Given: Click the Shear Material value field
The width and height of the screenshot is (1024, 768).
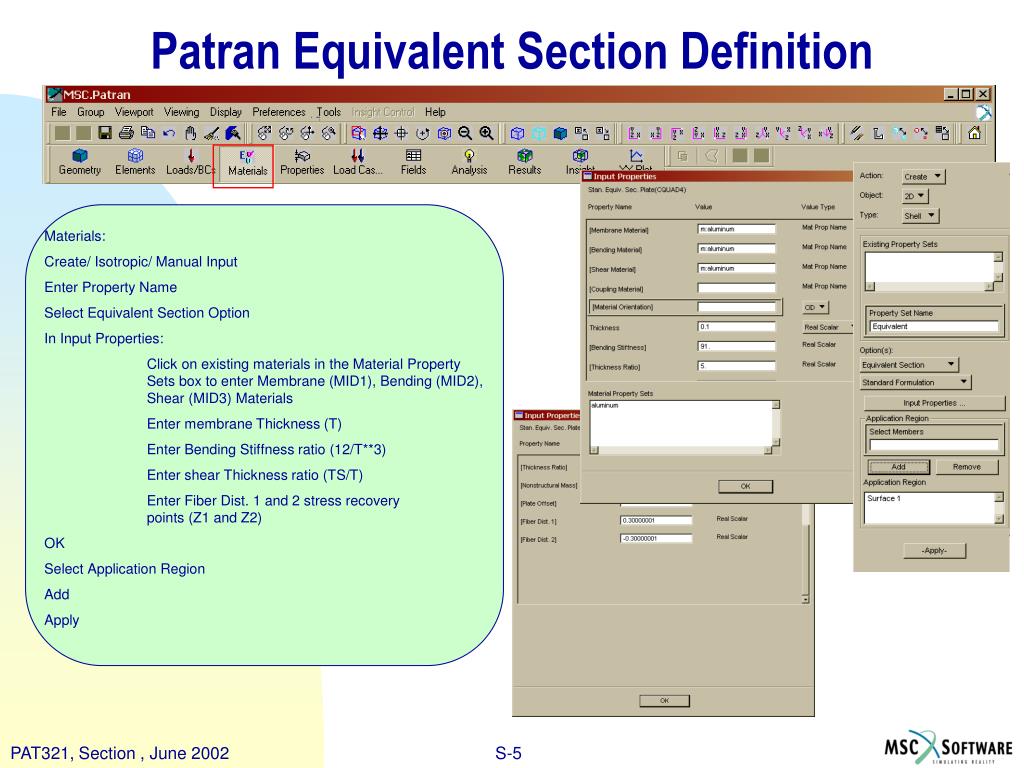Looking at the screenshot, I should (737, 268).
